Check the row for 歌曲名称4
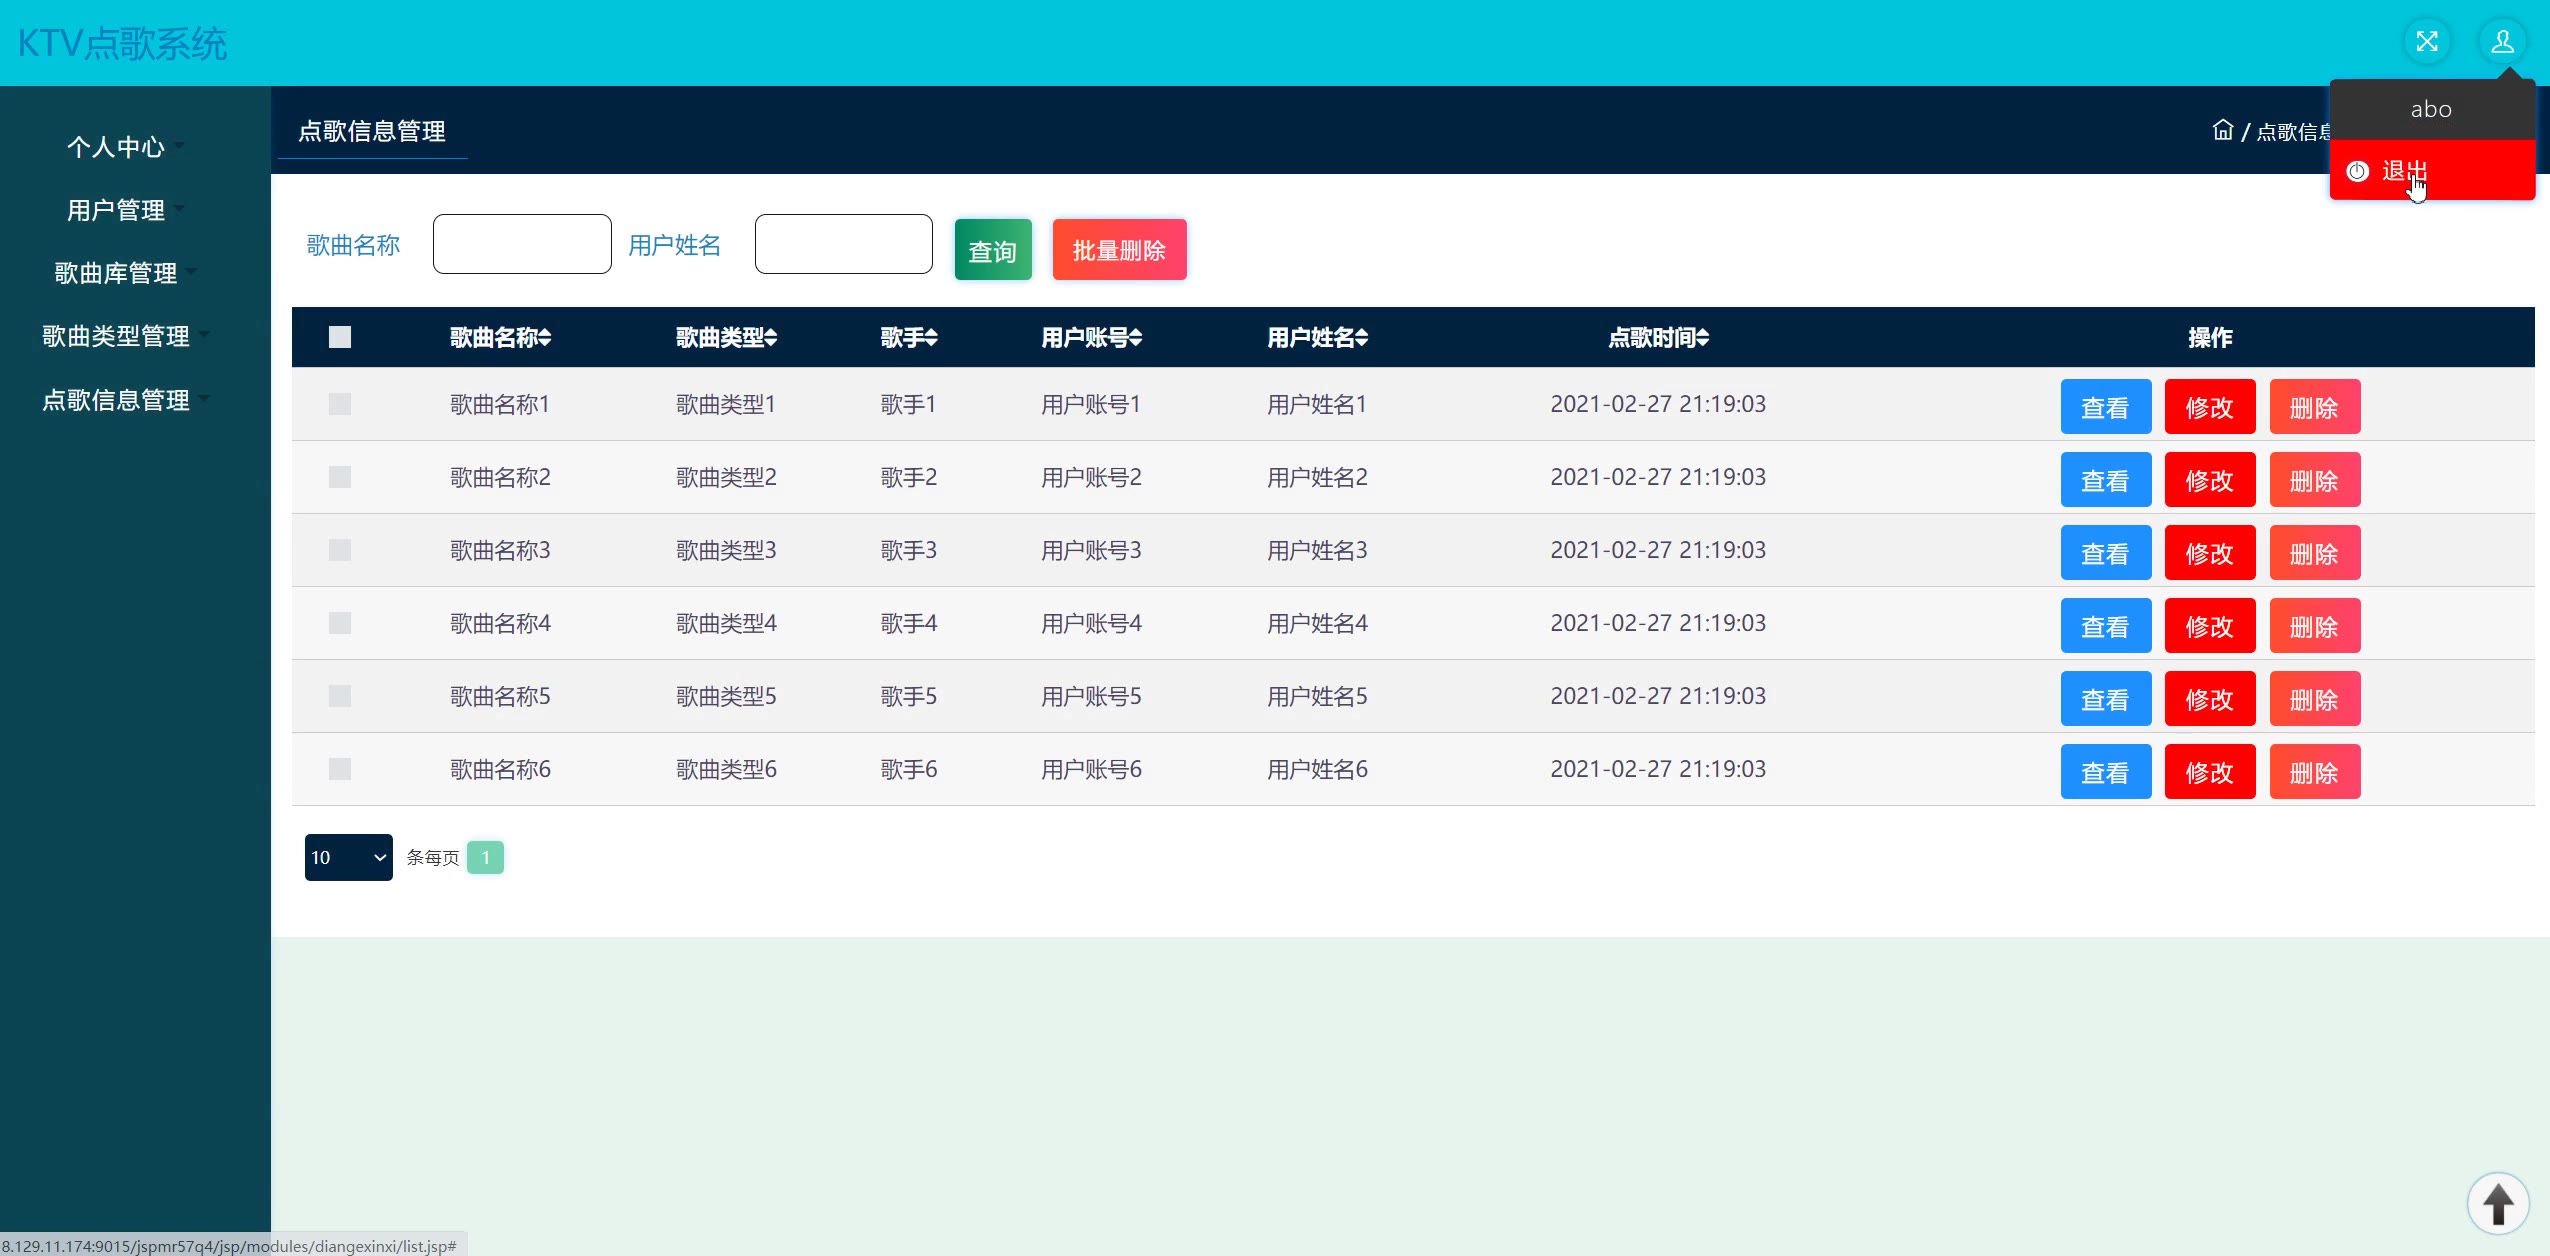 pyautogui.click(x=340, y=623)
